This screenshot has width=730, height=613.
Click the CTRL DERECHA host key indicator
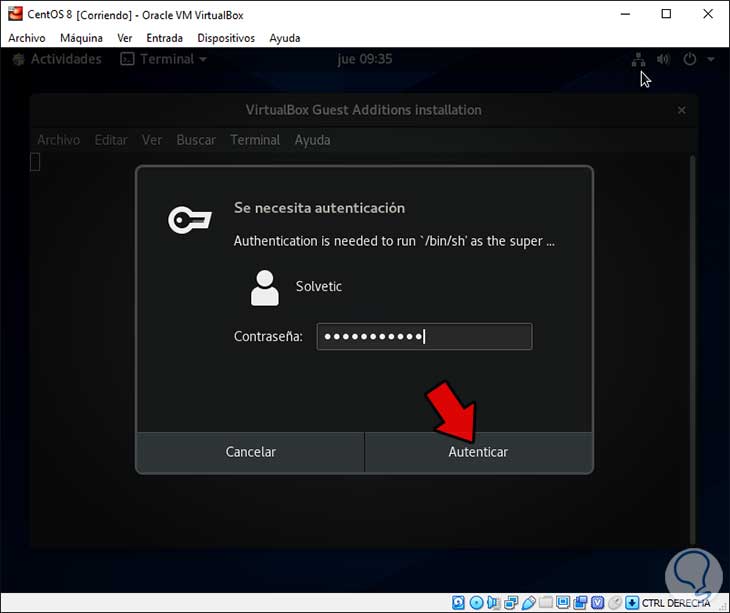click(676, 603)
